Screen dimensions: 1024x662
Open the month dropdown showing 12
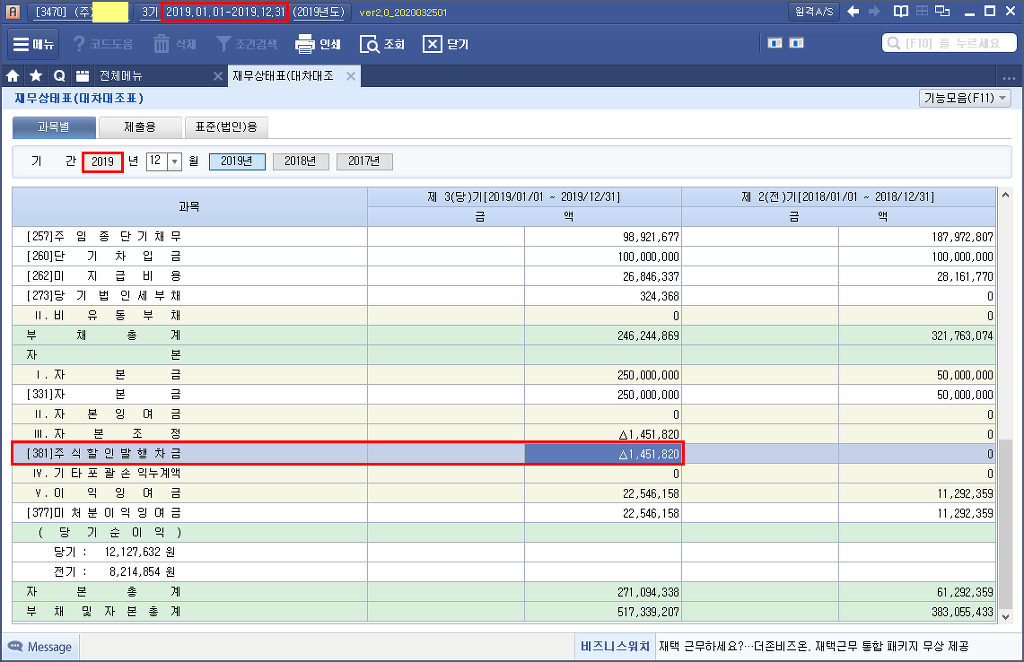pyautogui.click(x=174, y=161)
